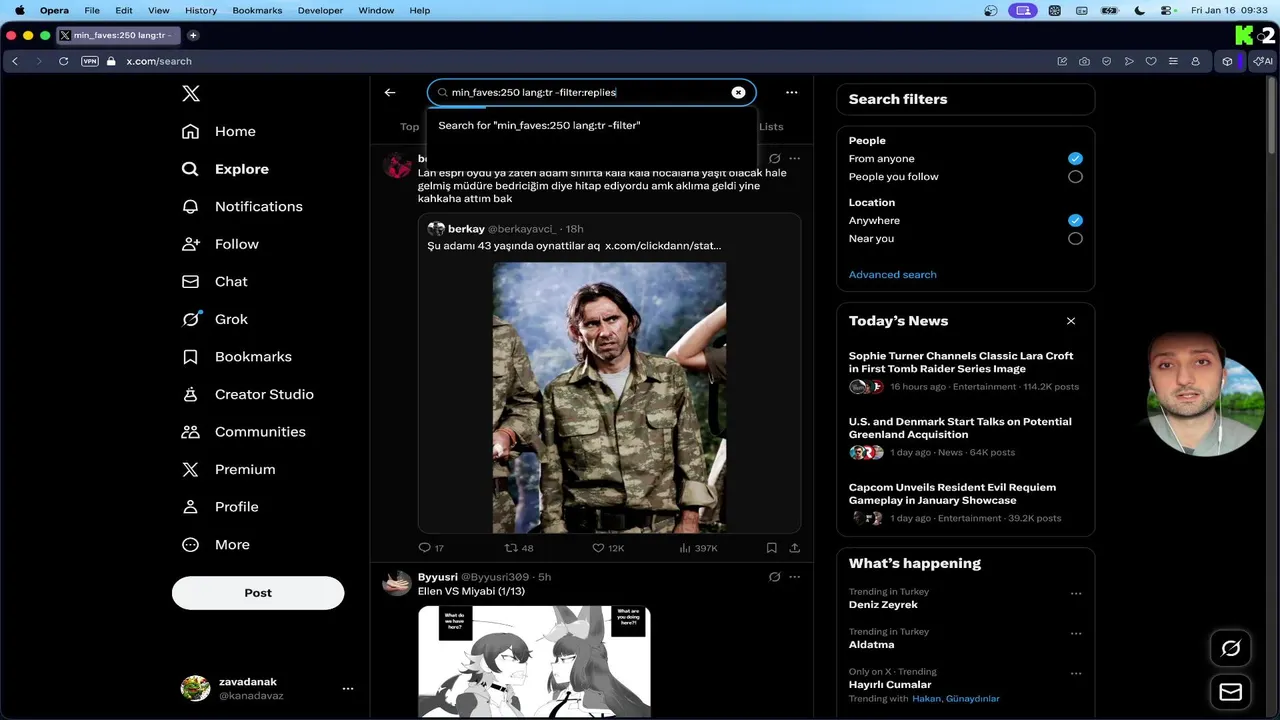Open Communities in the sidebar
The height and width of the screenshot is (720, 1280).
click(244, 431)
